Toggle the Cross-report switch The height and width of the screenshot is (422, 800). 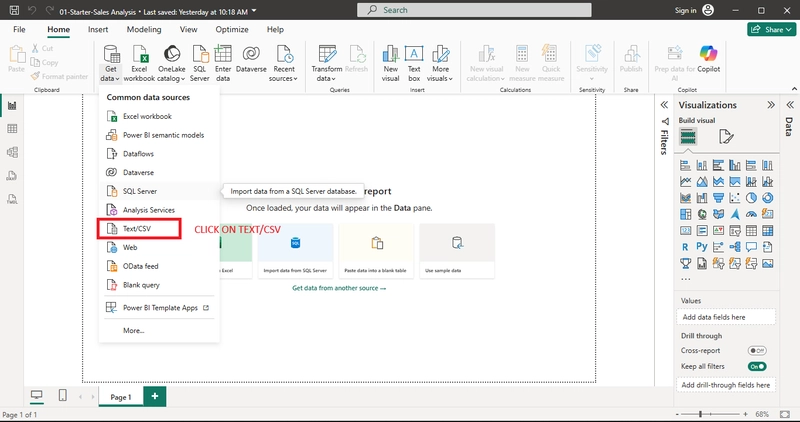coord(757,351)
